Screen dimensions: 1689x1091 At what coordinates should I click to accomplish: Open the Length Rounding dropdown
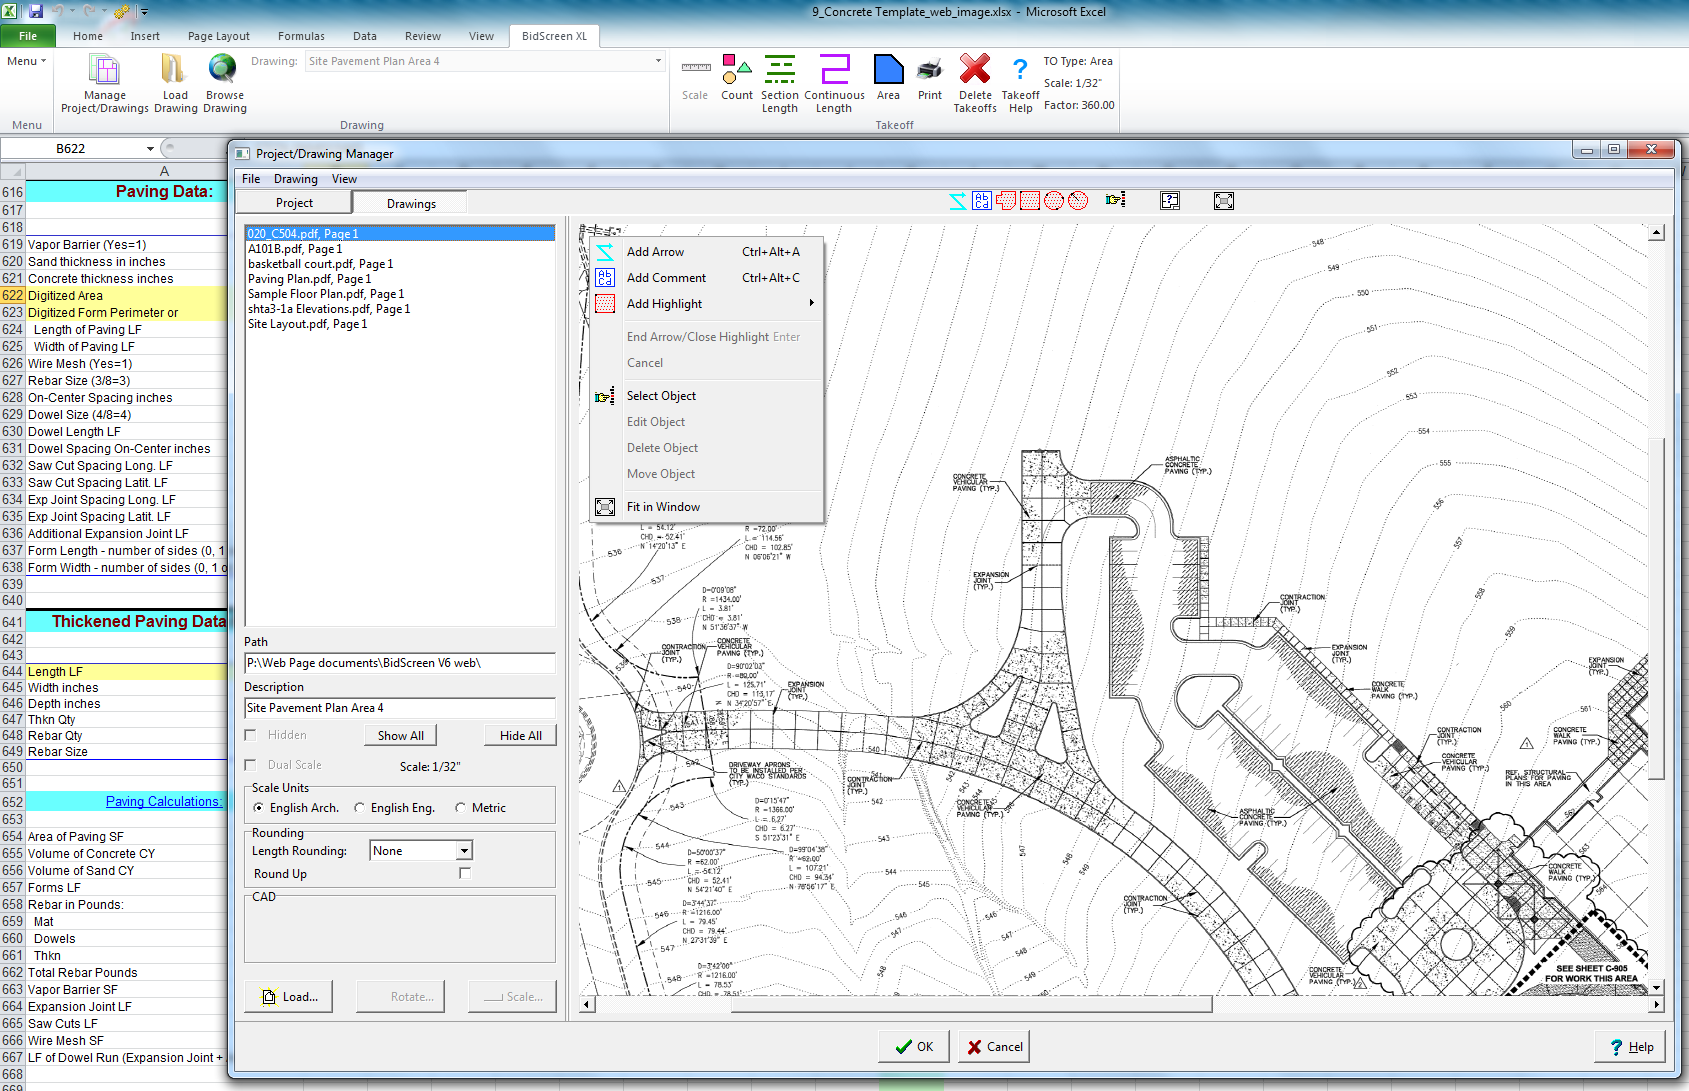coord(464,851)
